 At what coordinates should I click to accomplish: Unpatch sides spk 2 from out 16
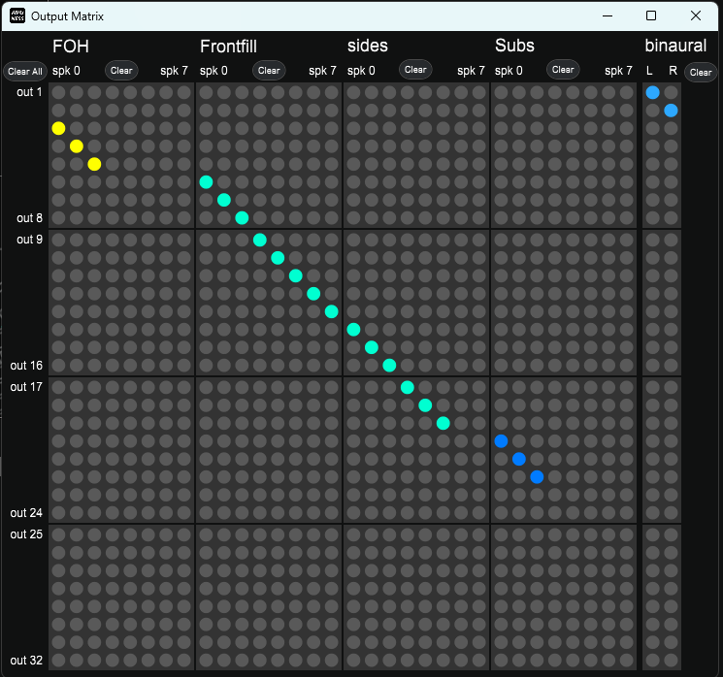coord(390,365)
